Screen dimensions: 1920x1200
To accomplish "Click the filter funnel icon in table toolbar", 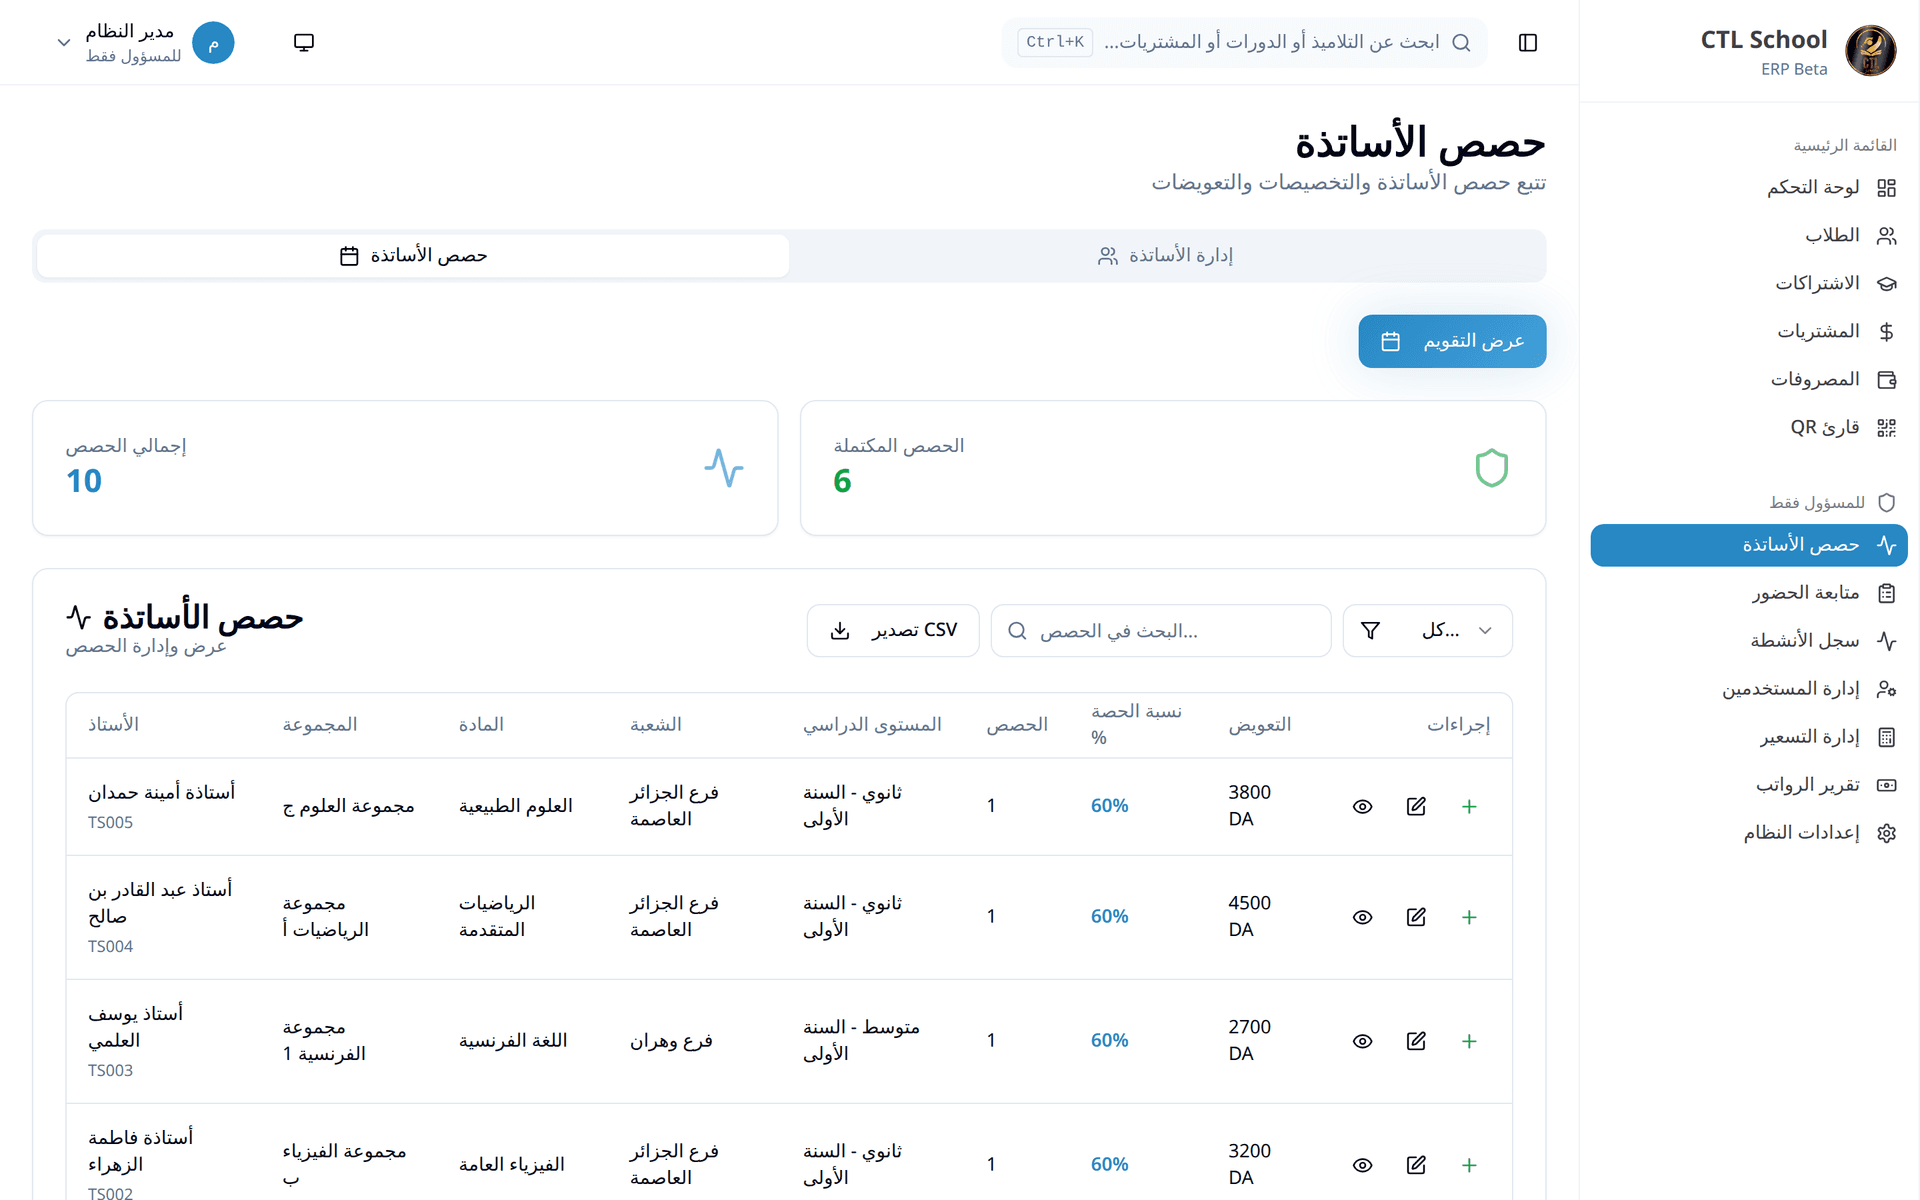I will pos(1371,631).
